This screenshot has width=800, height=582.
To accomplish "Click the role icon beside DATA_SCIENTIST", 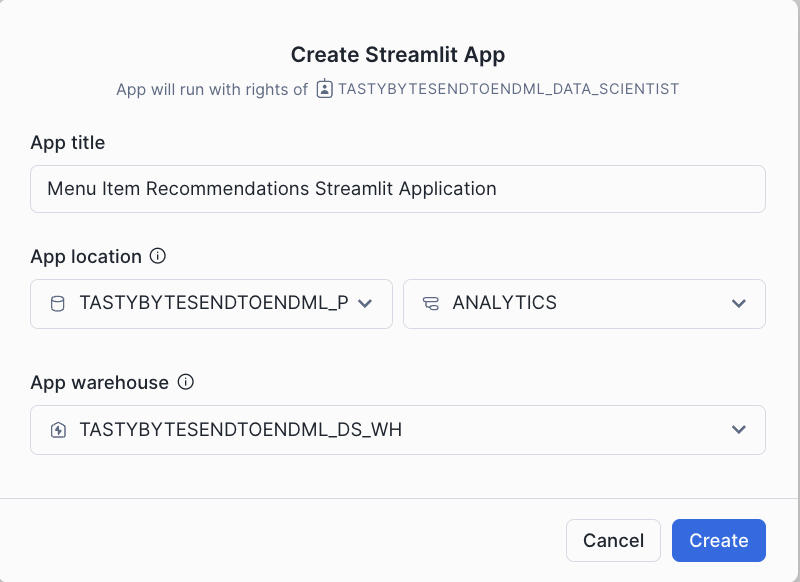I will [324, 89].
